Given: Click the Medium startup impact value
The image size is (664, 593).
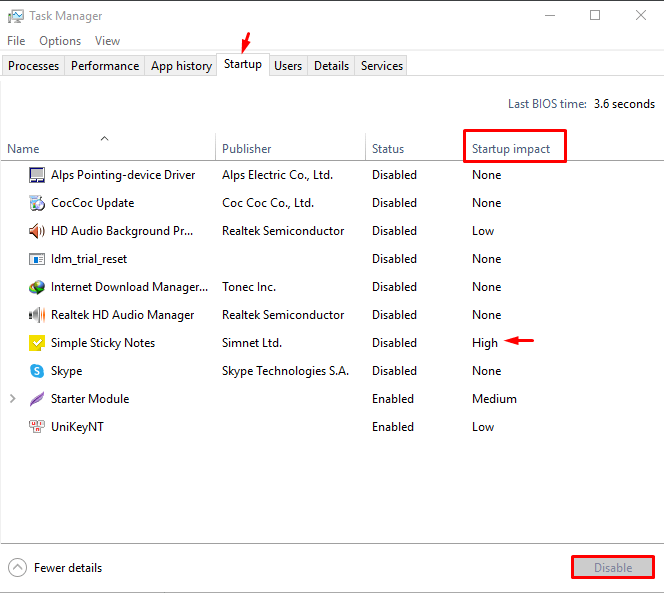Looking at the screenshot, I should tap(494, 399).
